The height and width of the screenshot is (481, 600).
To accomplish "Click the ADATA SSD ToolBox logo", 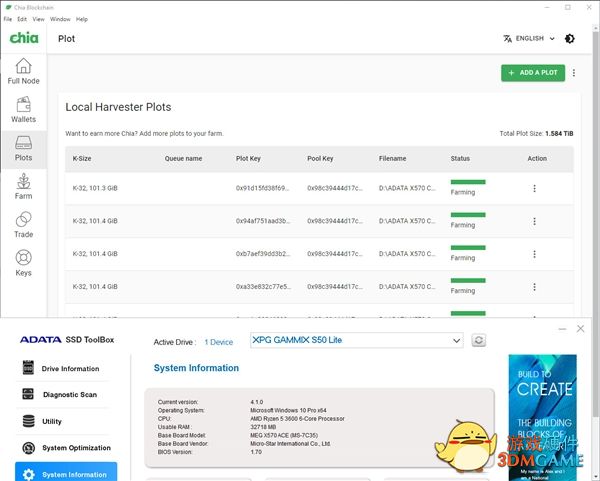I will tap(67, 340).
